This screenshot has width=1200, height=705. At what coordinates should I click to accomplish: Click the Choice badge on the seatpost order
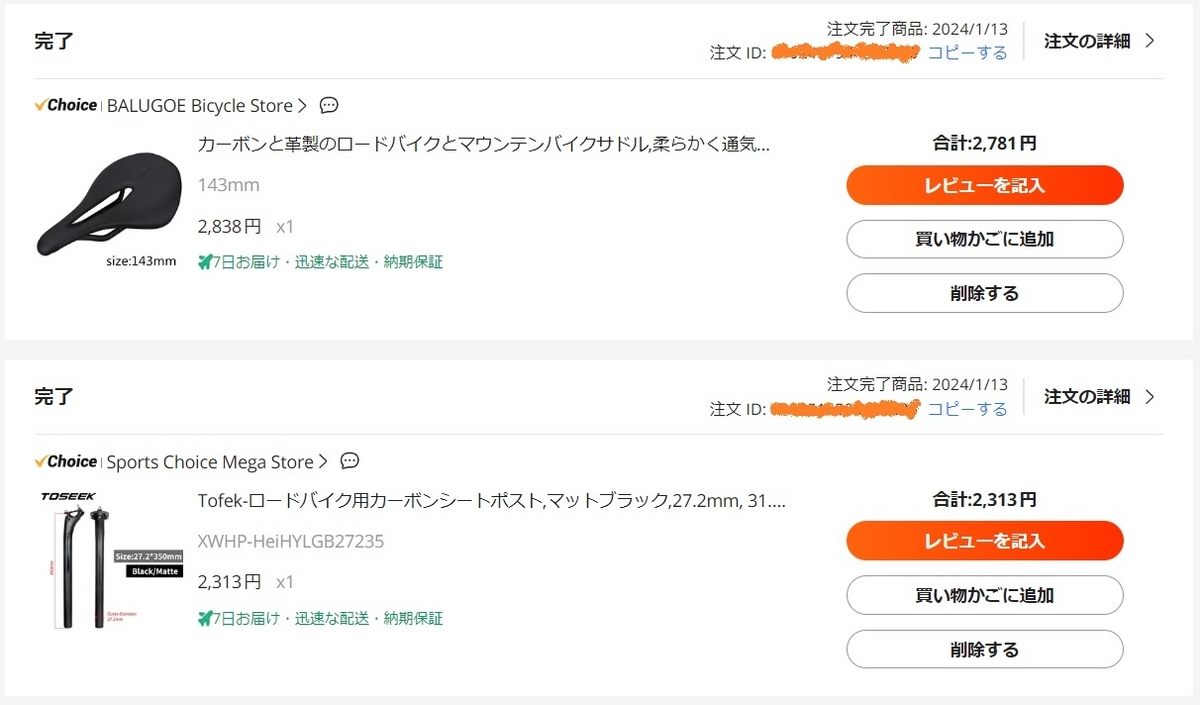(x=64, y=462)
